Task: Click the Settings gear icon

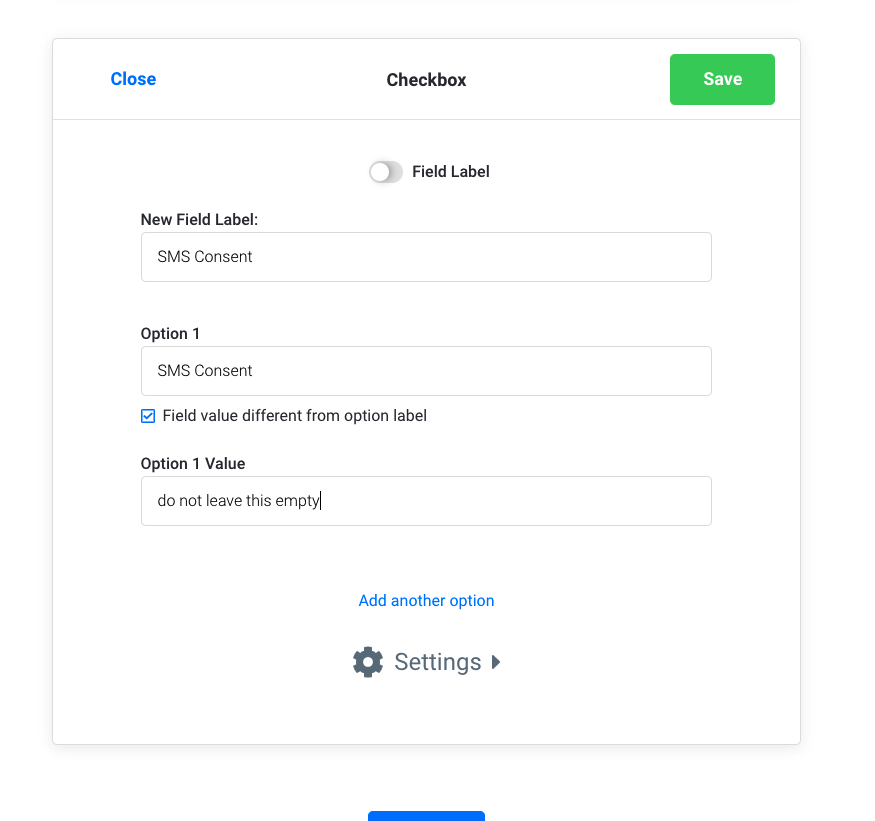Action: point(368,662)
